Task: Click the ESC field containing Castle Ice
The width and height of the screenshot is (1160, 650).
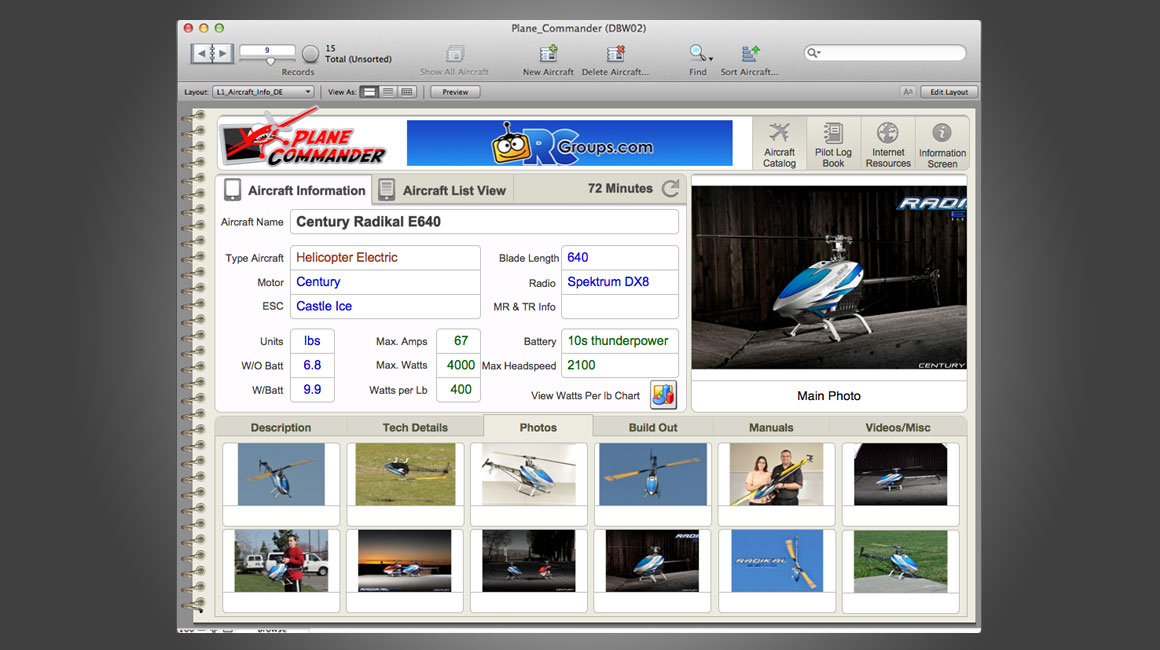Action: [x=385, y=306]
